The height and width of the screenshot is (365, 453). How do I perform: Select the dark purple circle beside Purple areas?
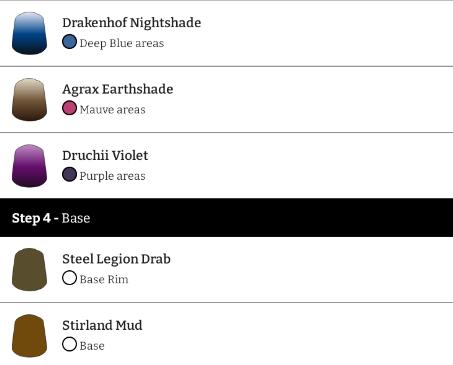(69, 174)
